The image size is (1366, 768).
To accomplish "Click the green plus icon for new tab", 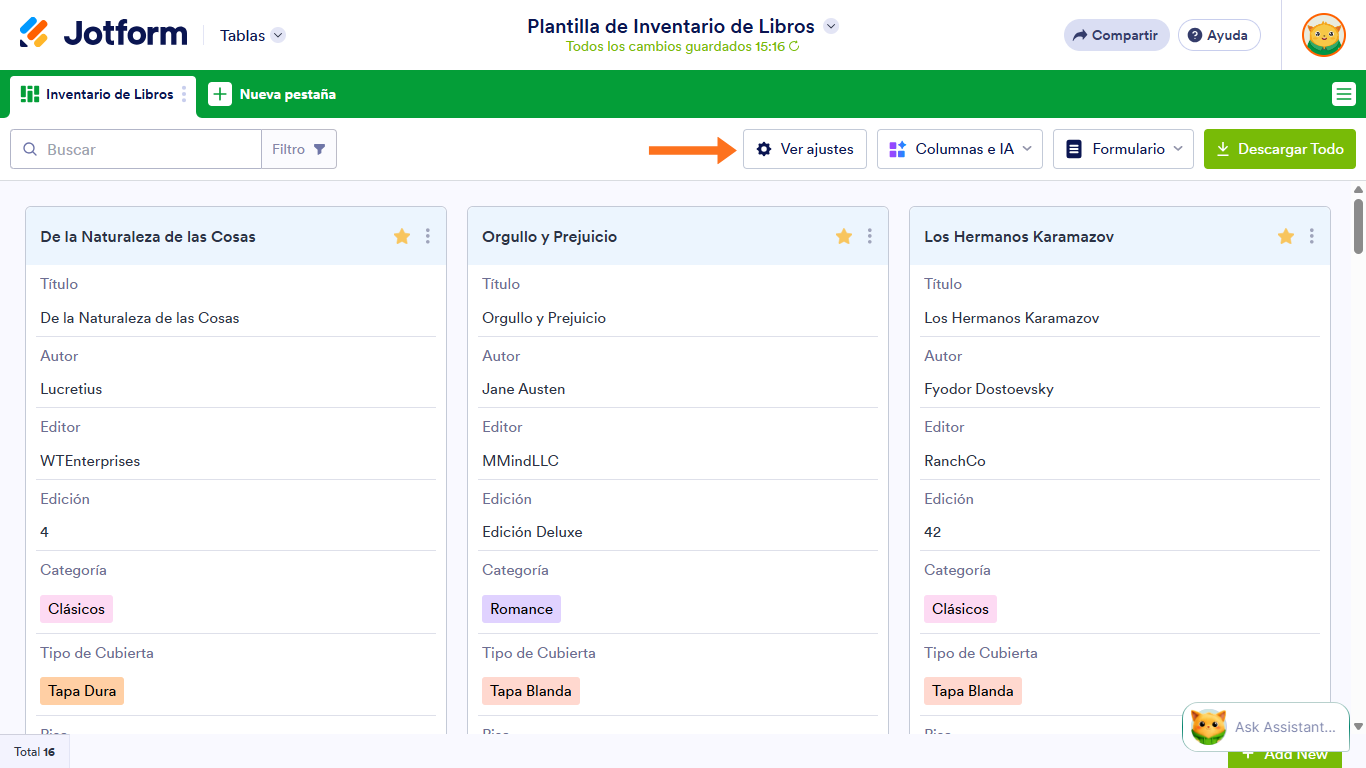I will (220, 94).
